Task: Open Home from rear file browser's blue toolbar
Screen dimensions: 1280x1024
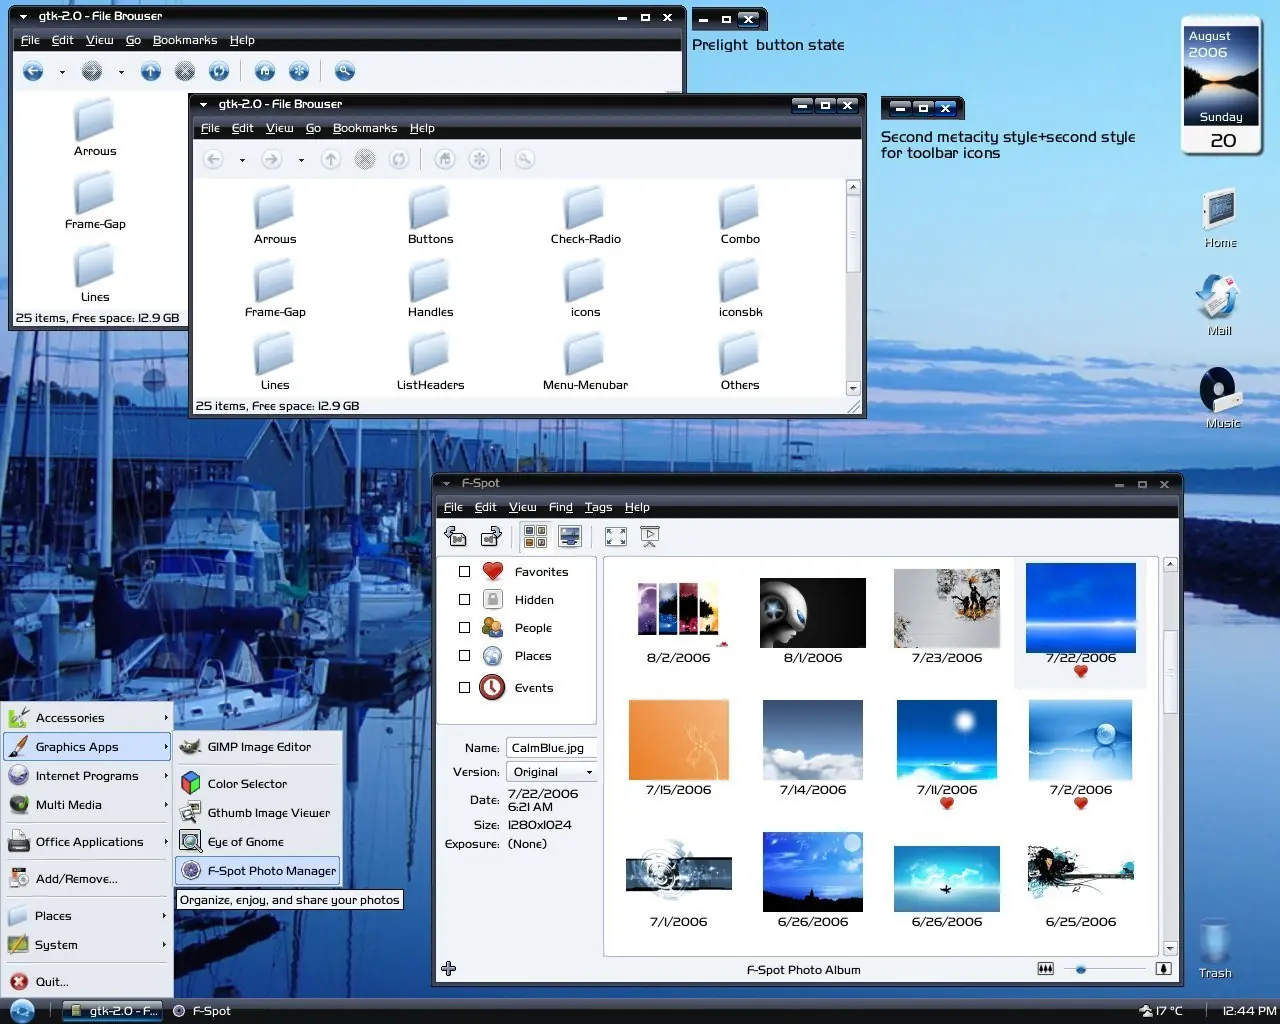Action: pyautogui.click(x=265, y=71)
